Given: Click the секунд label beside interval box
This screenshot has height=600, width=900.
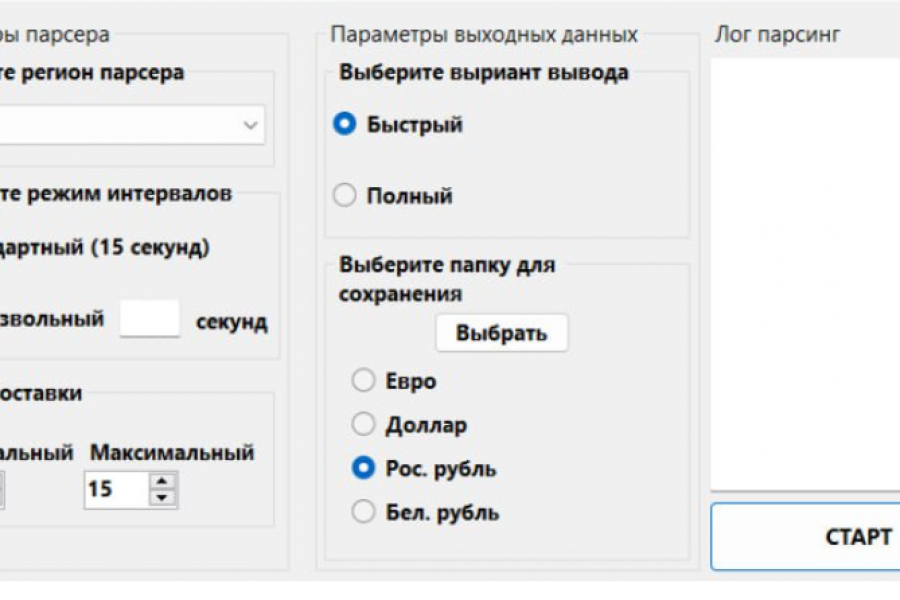Looking at the screenshot, I should pyautogui.click(x=231, y=321).
